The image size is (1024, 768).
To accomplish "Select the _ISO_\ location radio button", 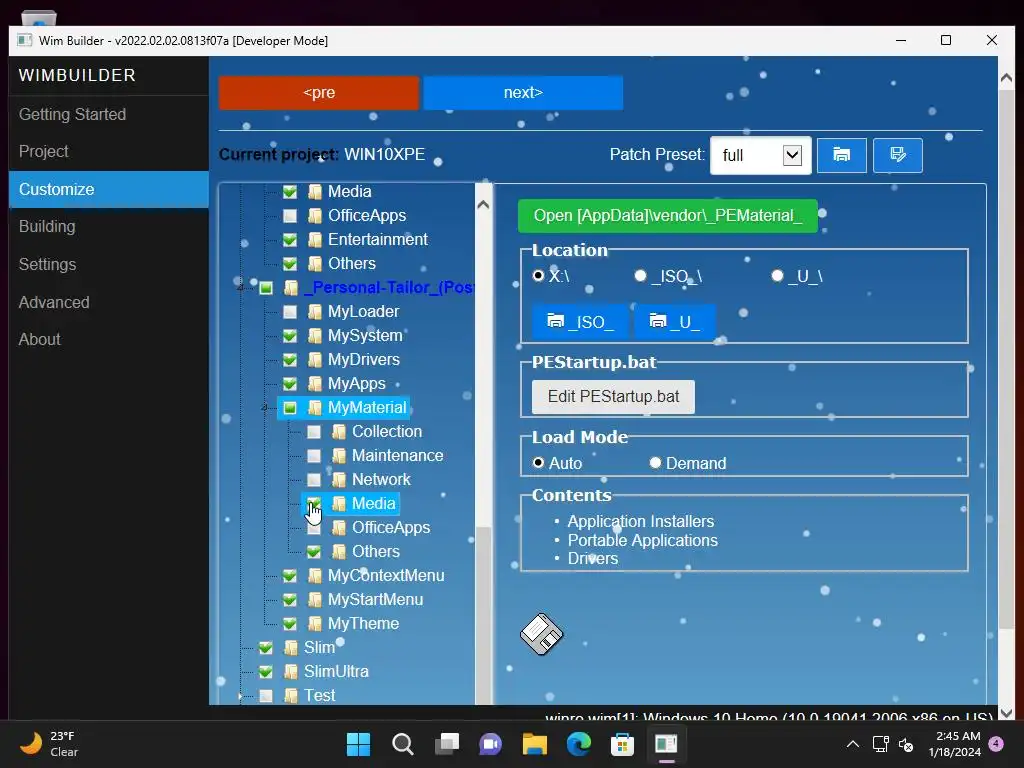I will point(641,276).
